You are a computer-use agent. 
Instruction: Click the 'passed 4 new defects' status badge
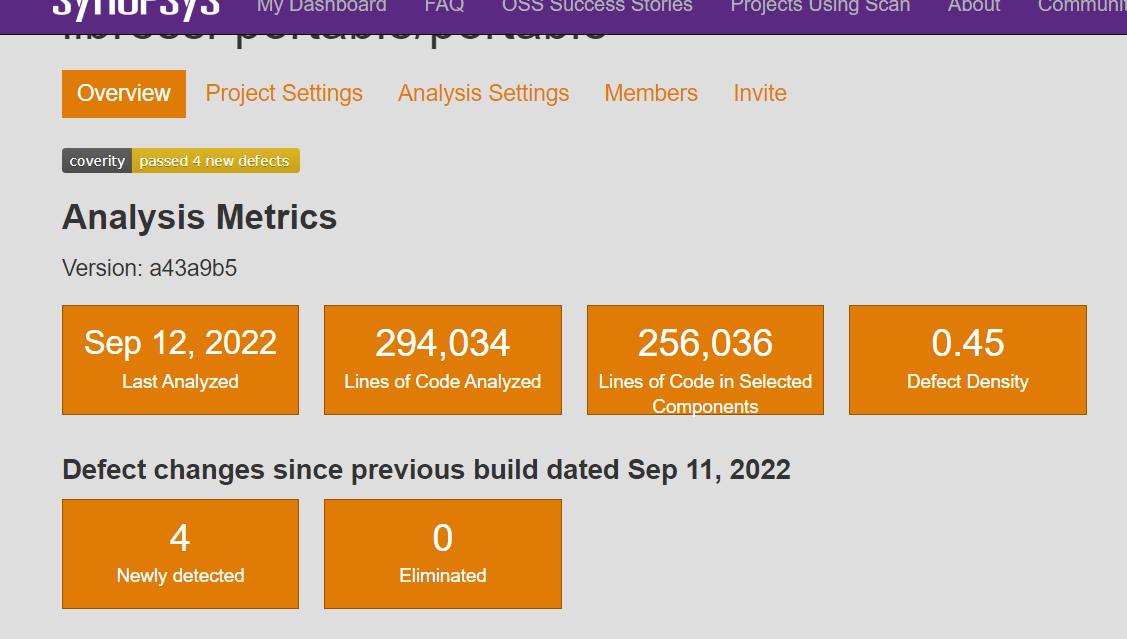tap(216, 160)
